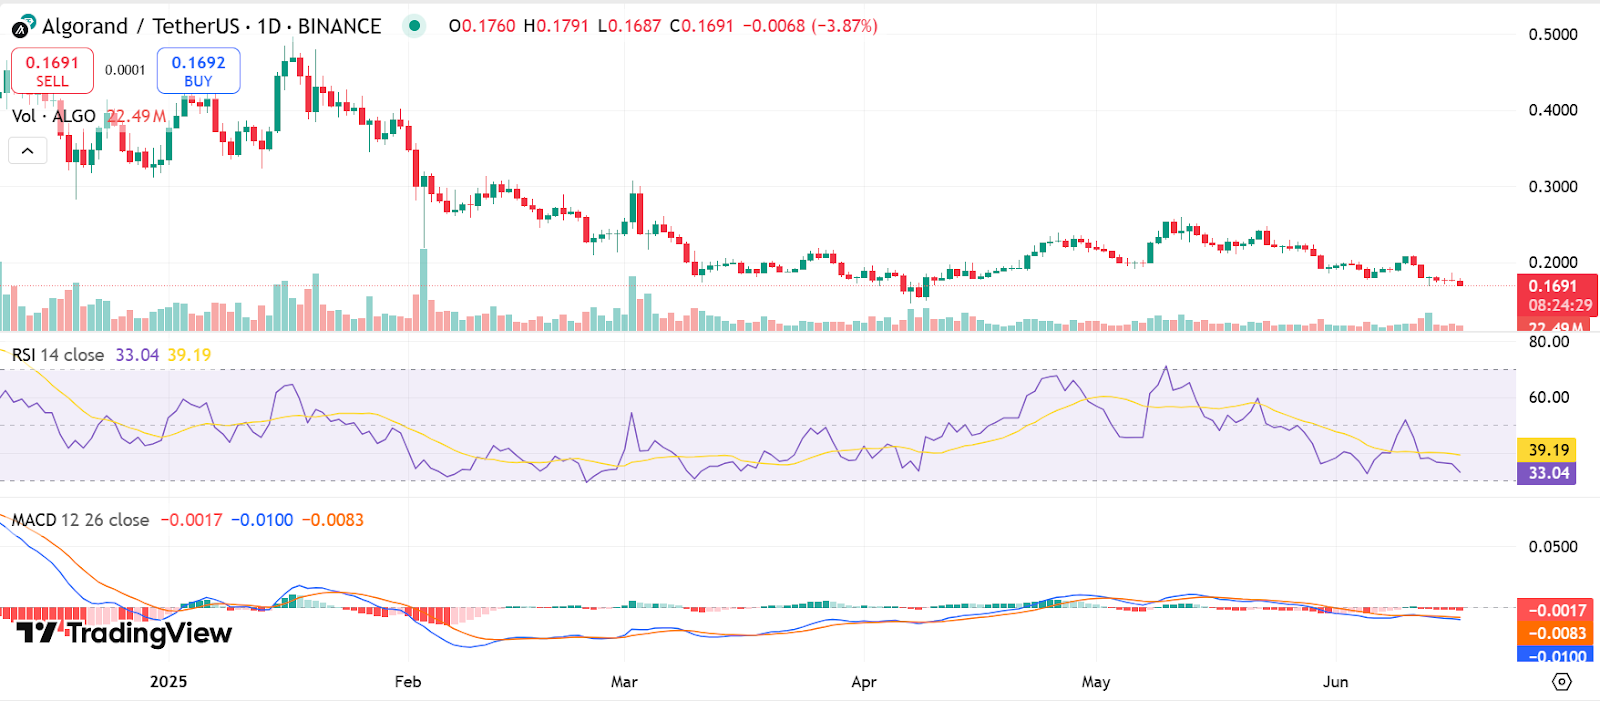Select the Vol · ALGO indicator legend
Image resolution: width=1600 pixels, height=701 pixels.
tap(54, 116)
